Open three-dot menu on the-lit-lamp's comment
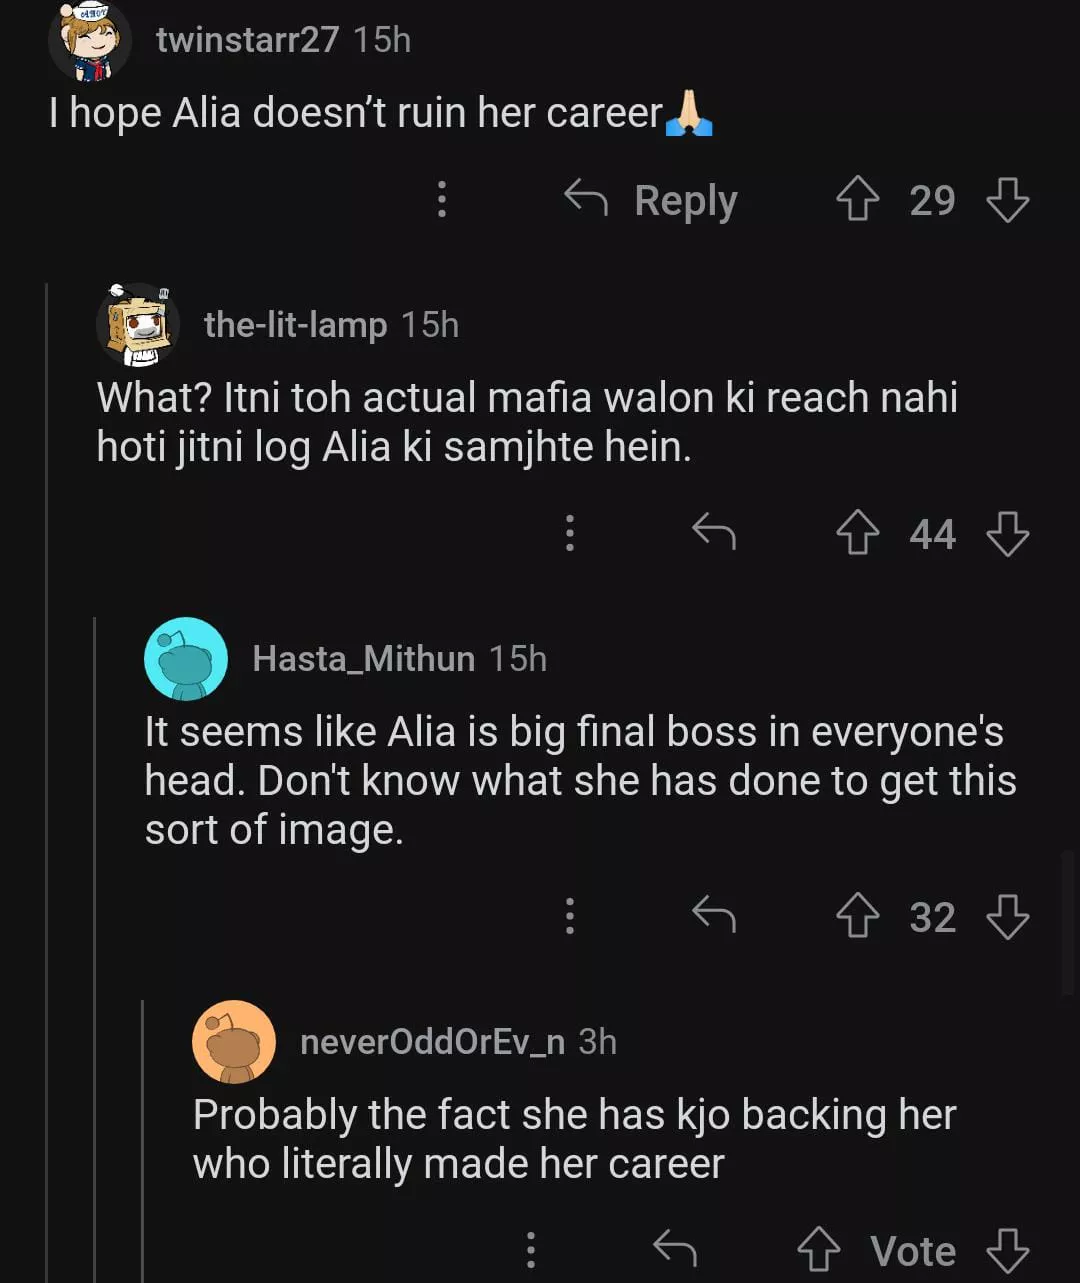Image resolution: width=1080 pixels, height=1283 pixels. tap(569, 532)
